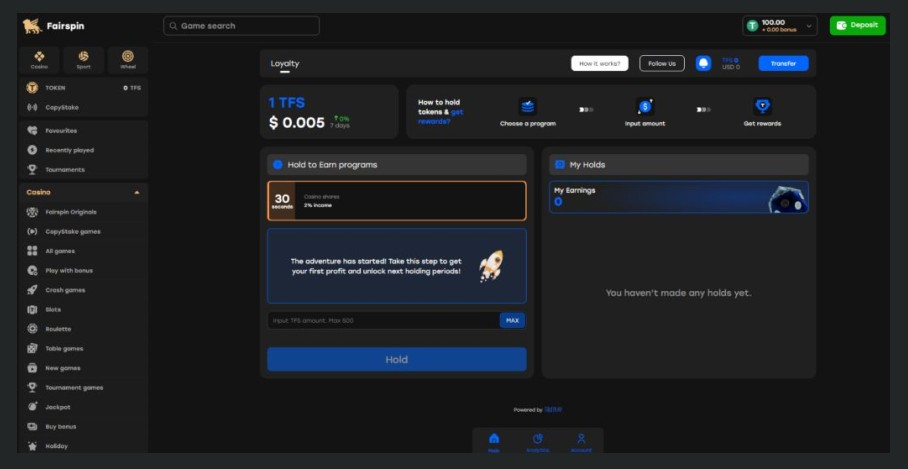Image resolution: width=908 pixels, height=469 pixels.
Task: Open the Casino category icon
Action: pyautogui.click(x=39, y=59)
